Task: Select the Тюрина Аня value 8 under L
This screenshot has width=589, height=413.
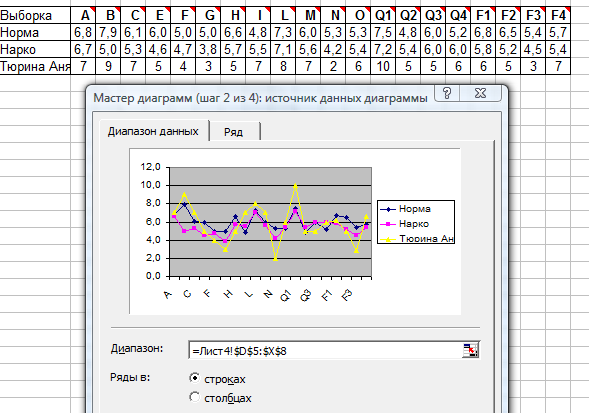Action: point(283,66)
